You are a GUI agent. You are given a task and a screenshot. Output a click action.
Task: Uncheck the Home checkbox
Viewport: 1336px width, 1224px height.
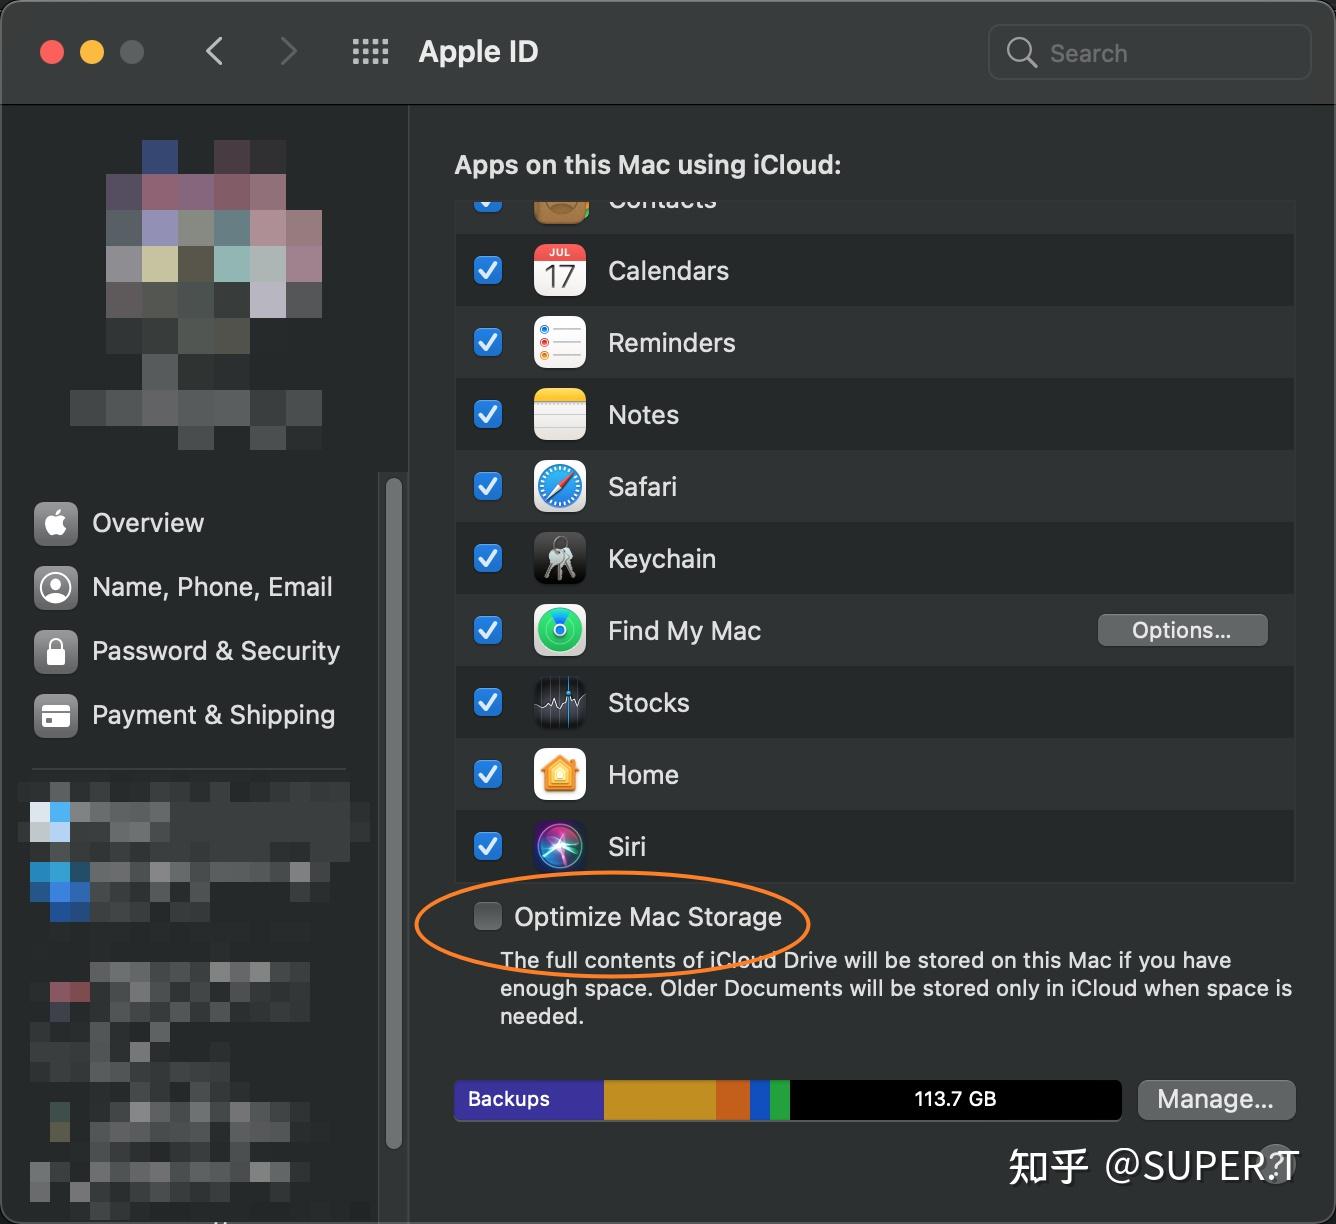tap(488, 775)
